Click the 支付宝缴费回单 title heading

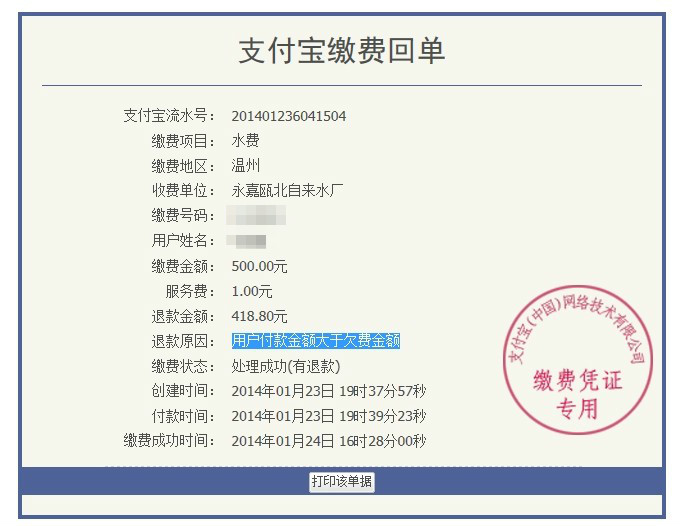[x=342, y=51]
